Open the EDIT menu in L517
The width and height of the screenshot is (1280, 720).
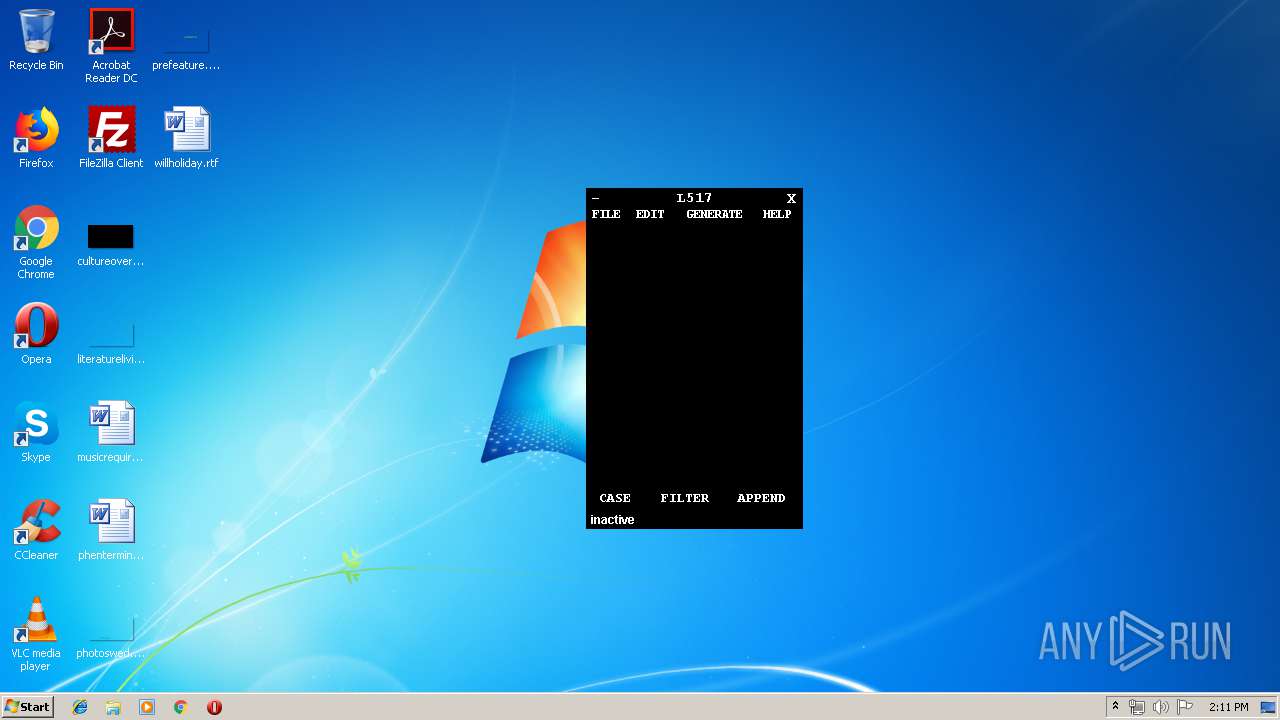650,214
